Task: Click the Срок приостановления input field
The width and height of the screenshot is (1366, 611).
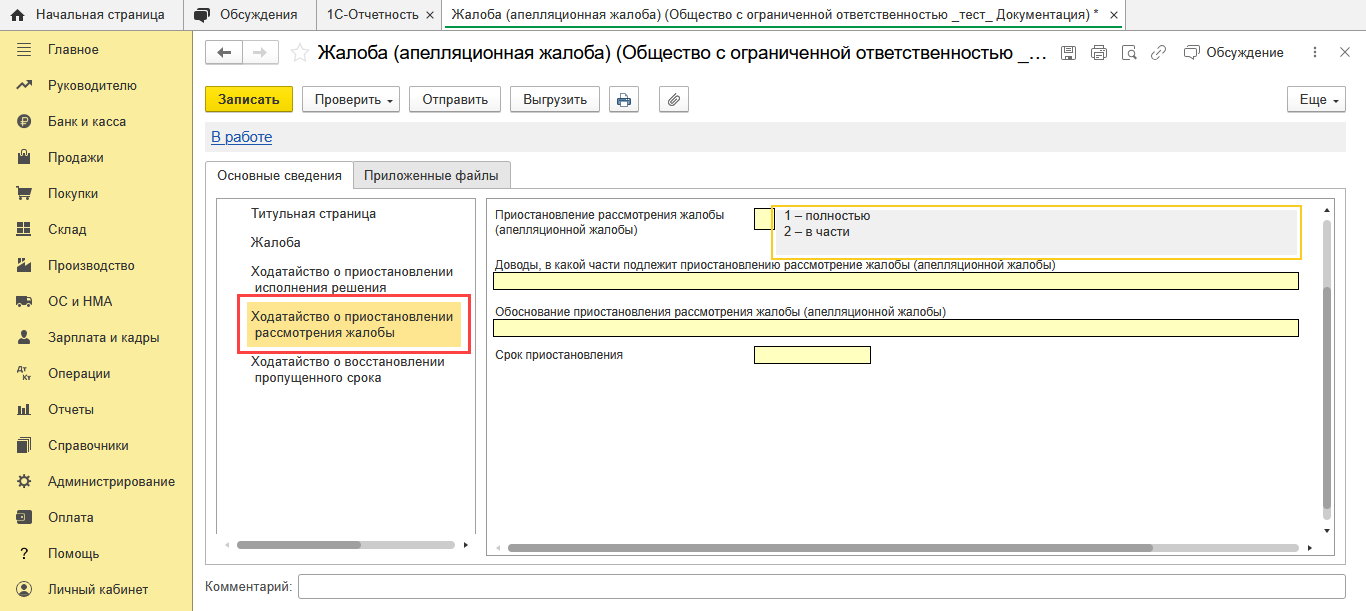Action: click(x=812, y=355)
